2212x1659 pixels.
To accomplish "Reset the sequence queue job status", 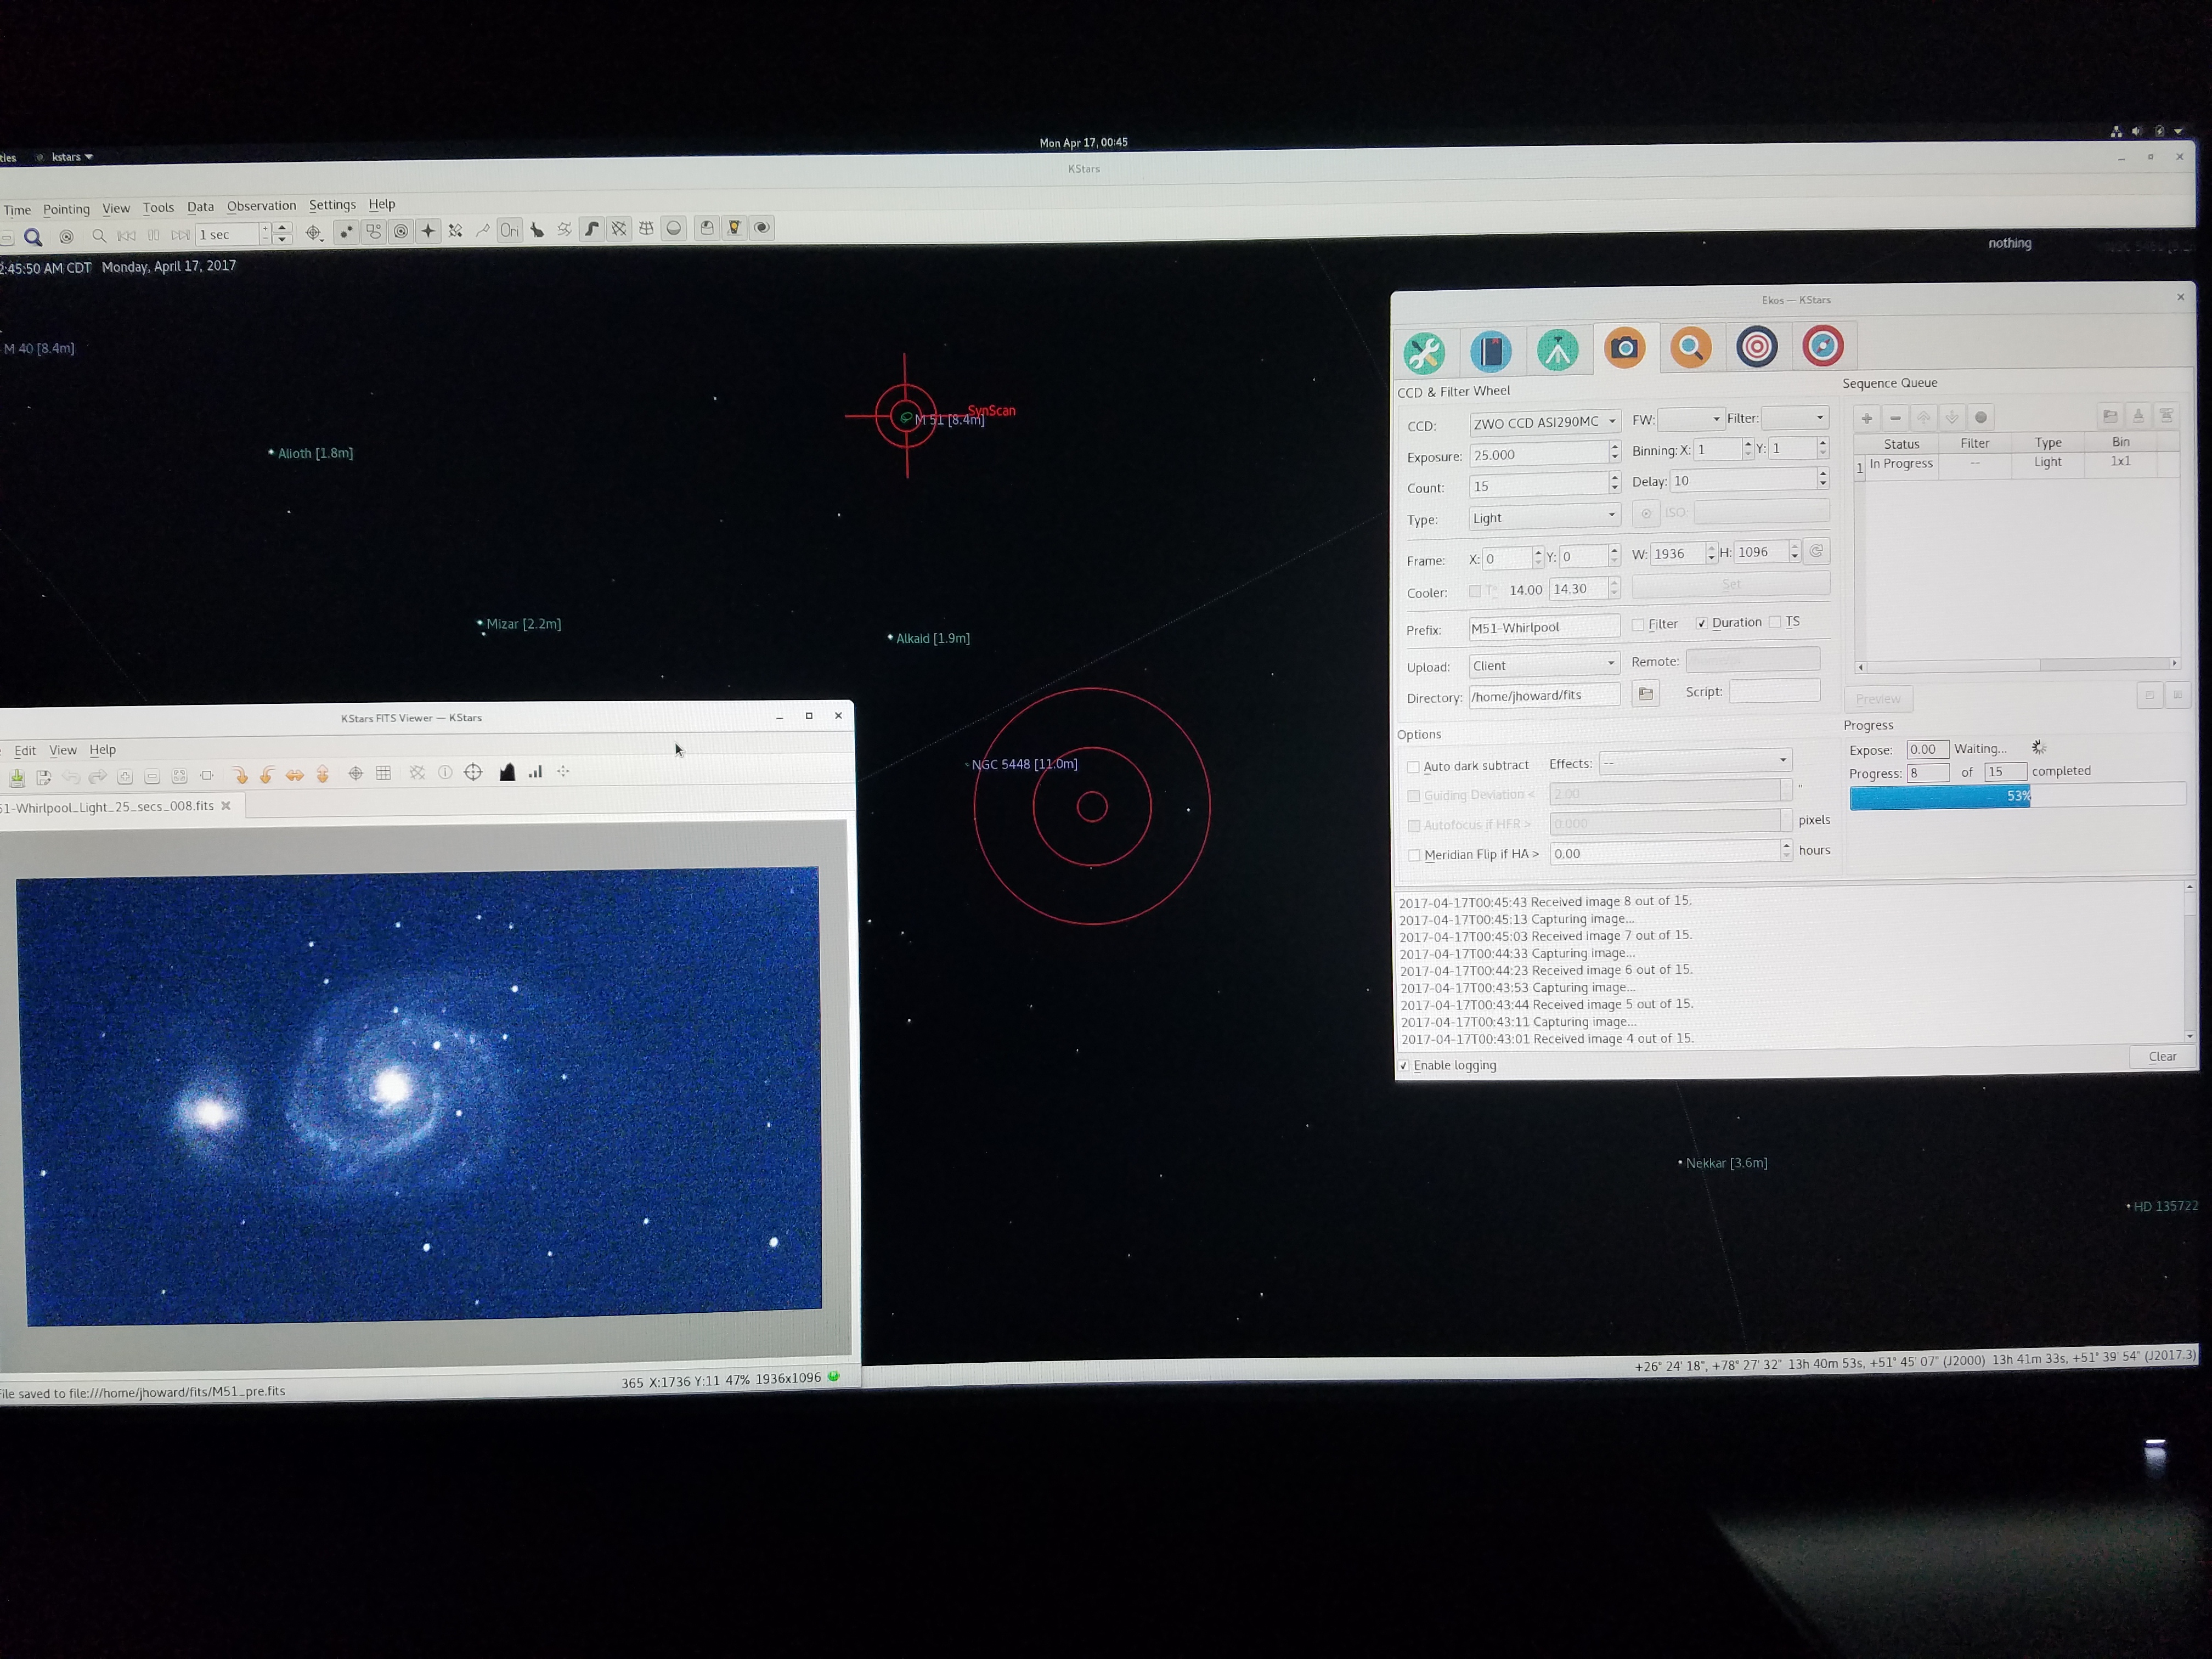I will [x=1980, y=417].
